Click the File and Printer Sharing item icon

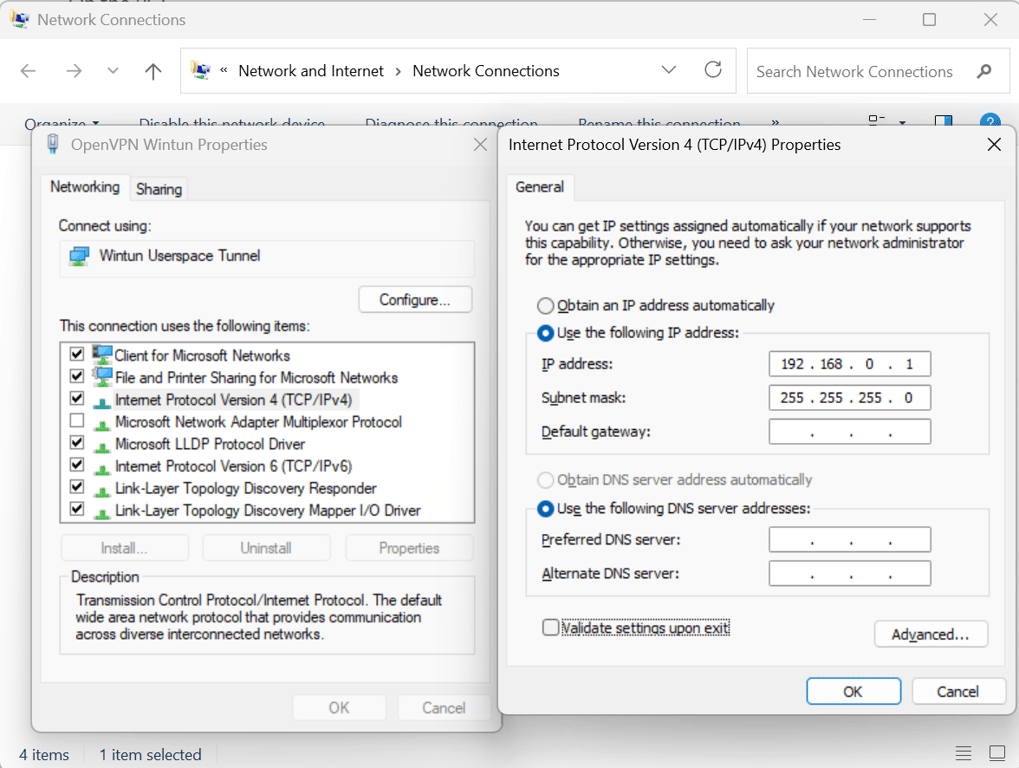point(102,377)
